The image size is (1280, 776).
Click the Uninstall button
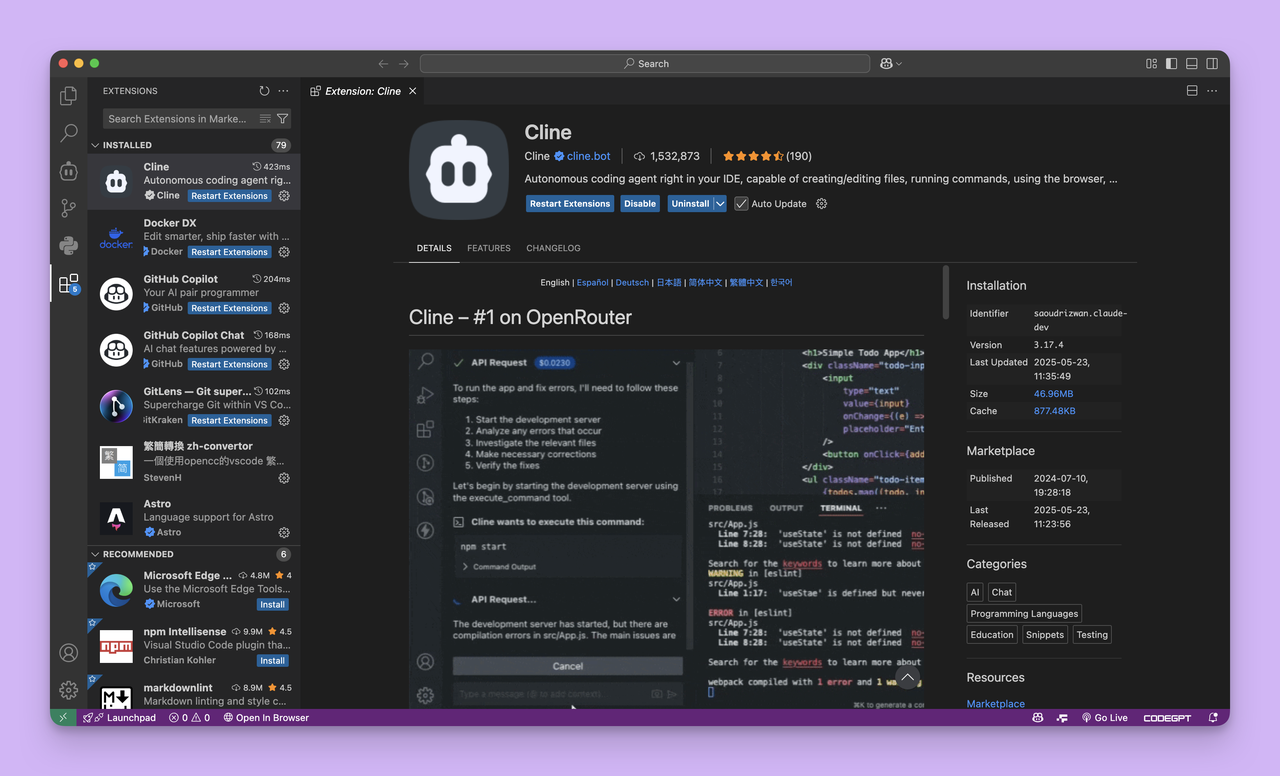click(690, 204)
